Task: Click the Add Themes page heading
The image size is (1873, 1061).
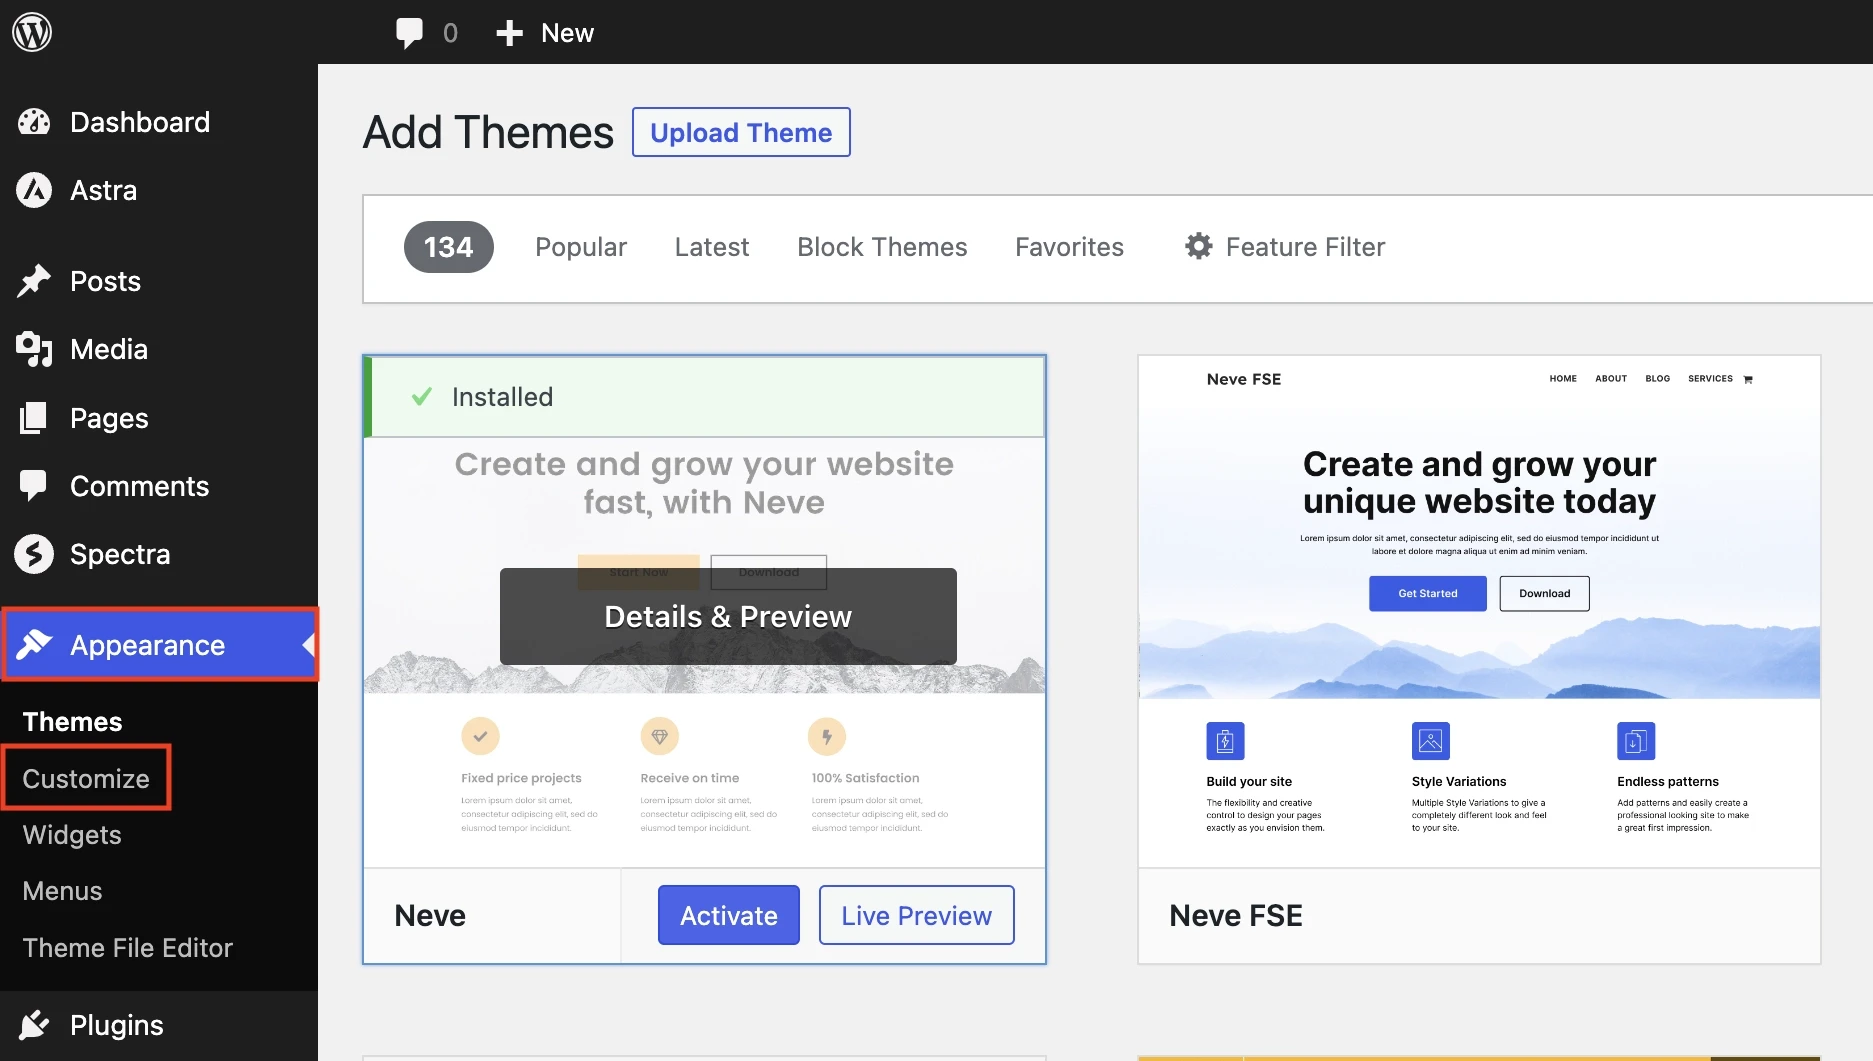Action: (488, 132)
